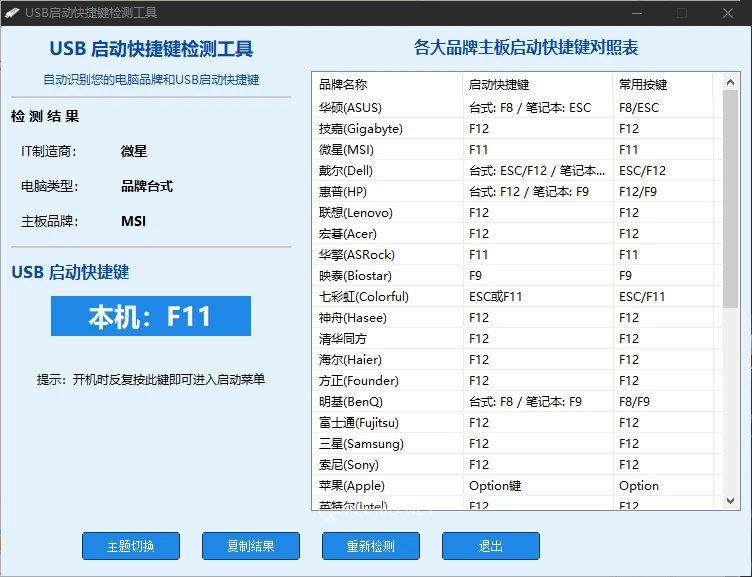Viewport: 752px width, 577px height.
Task: Select the 三星(Samsung) row
Action: (x=517, y=444)
